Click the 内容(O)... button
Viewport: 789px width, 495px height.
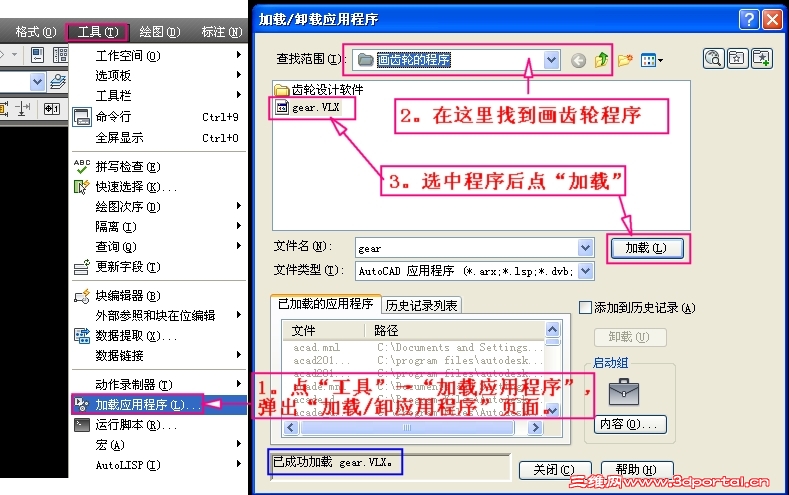pos(629,424)
